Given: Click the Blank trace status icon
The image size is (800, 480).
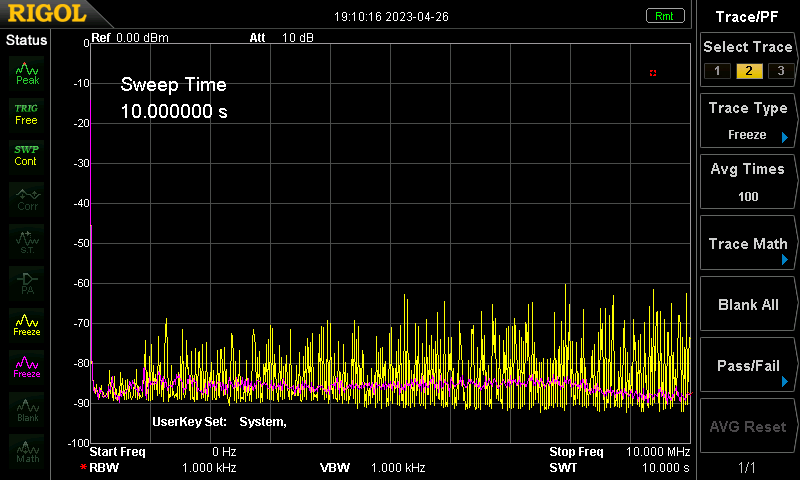Looking at the screenshot, I should point(27,409).
